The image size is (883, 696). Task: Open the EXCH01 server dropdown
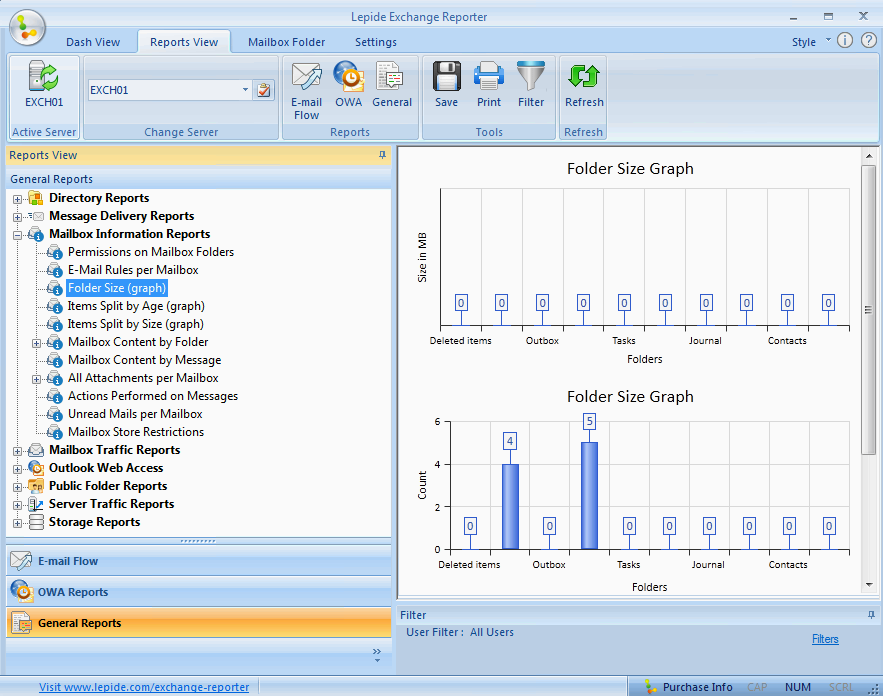245,90
